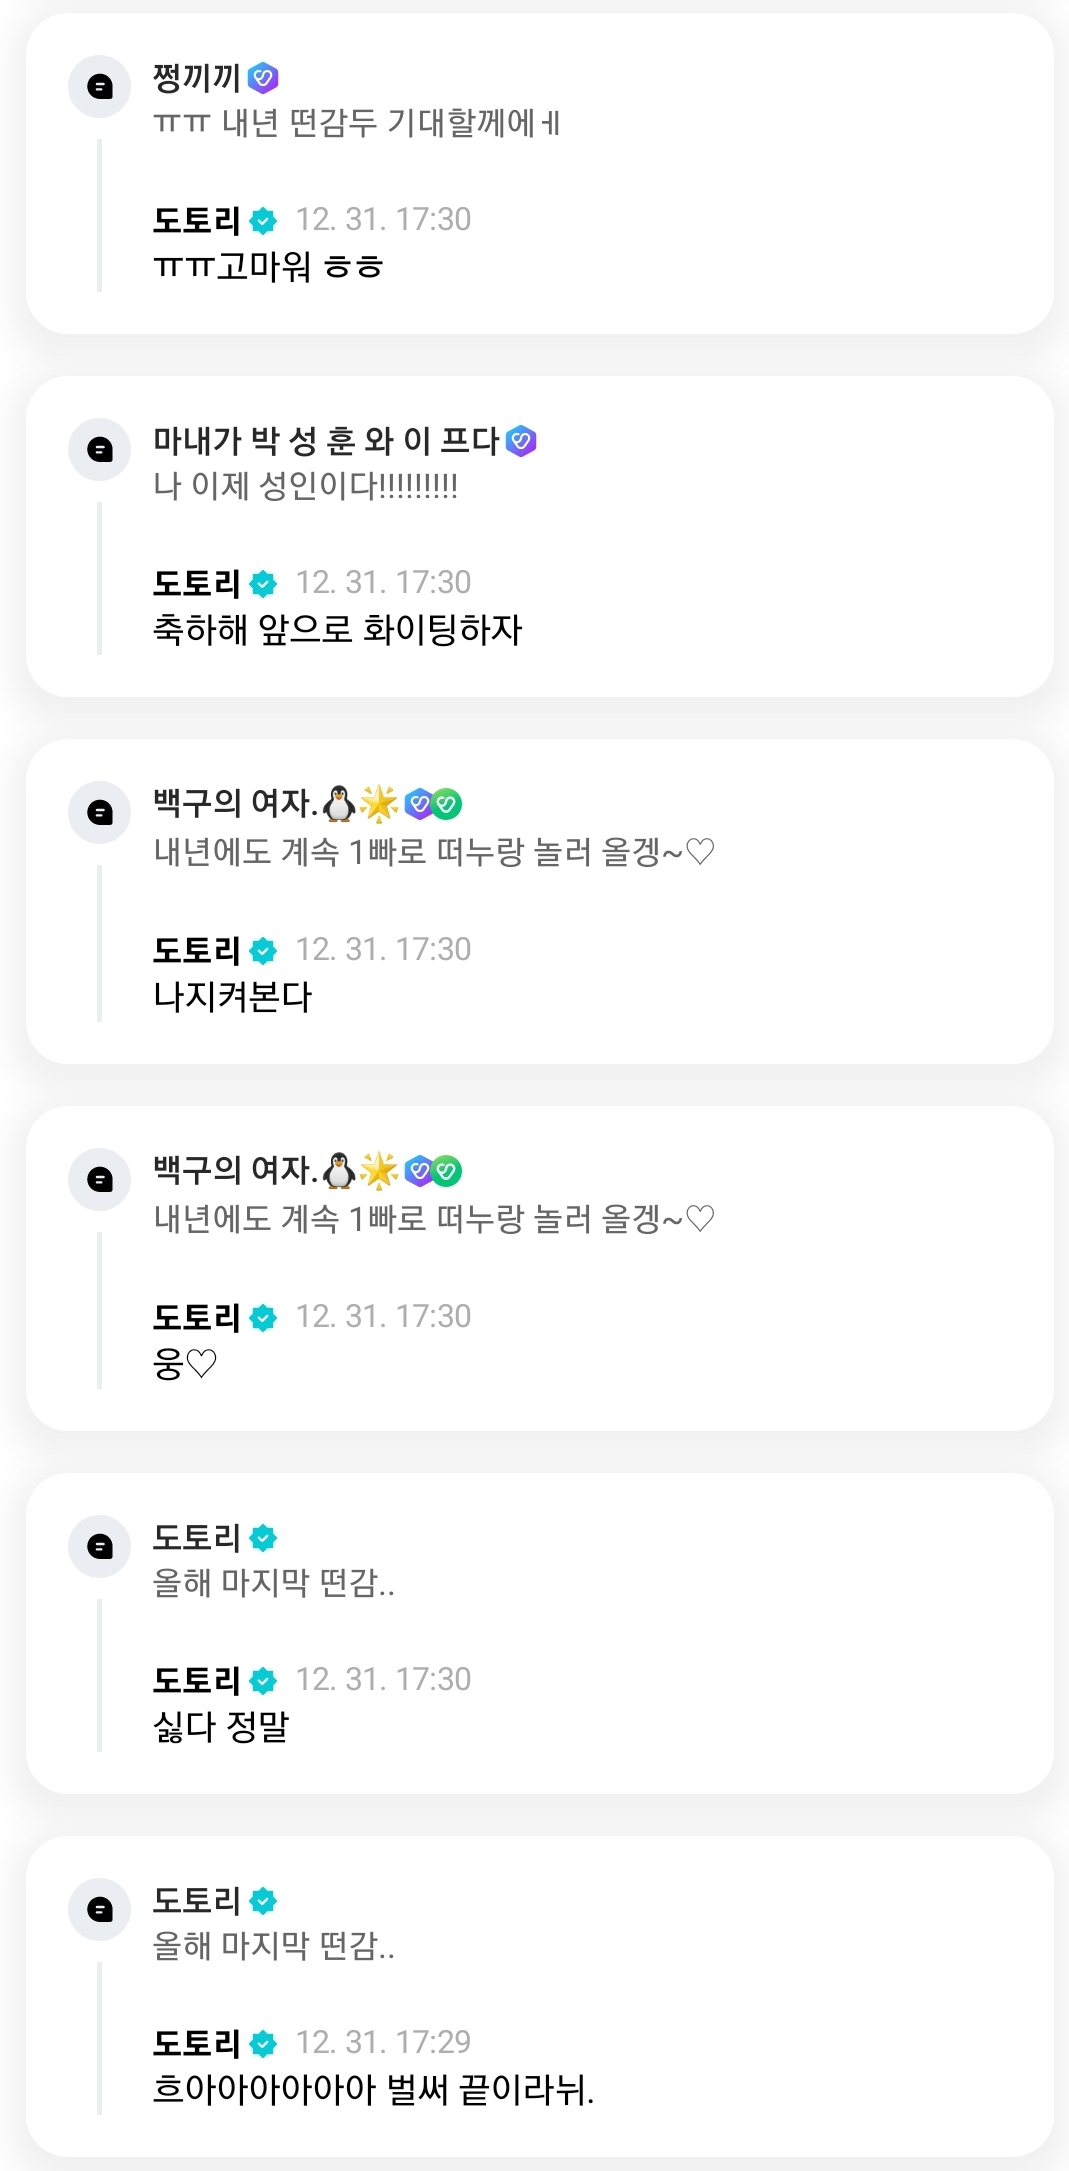
Task: Tap the 도토리 name on the 싫다 정말 reply
Action: (196, 1680)
